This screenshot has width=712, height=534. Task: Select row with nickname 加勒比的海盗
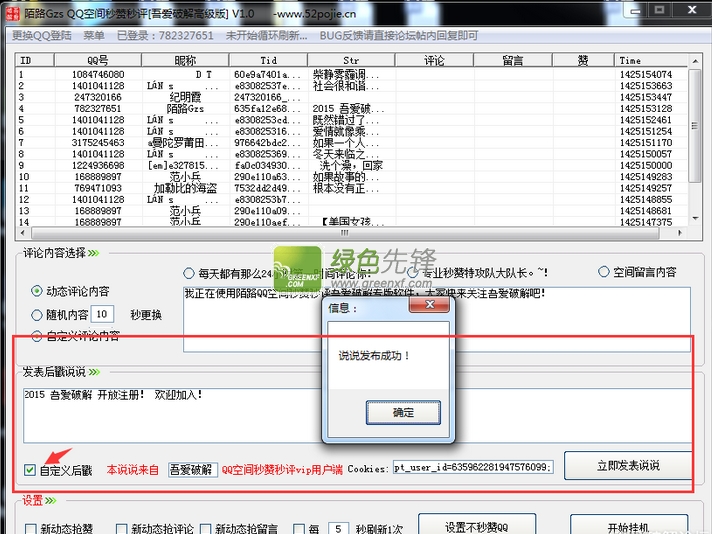point(352,188)
